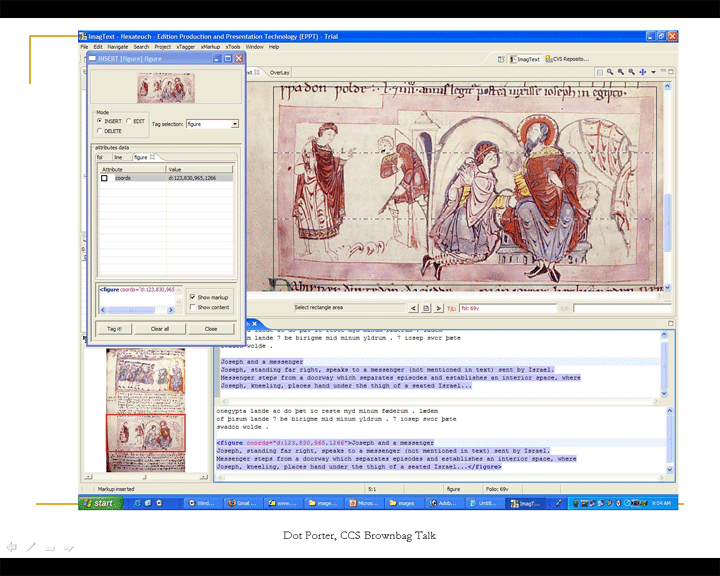Screen dimensions: 720x576
Task: Open the xMarkup menu
Action: tap(210, 47)
